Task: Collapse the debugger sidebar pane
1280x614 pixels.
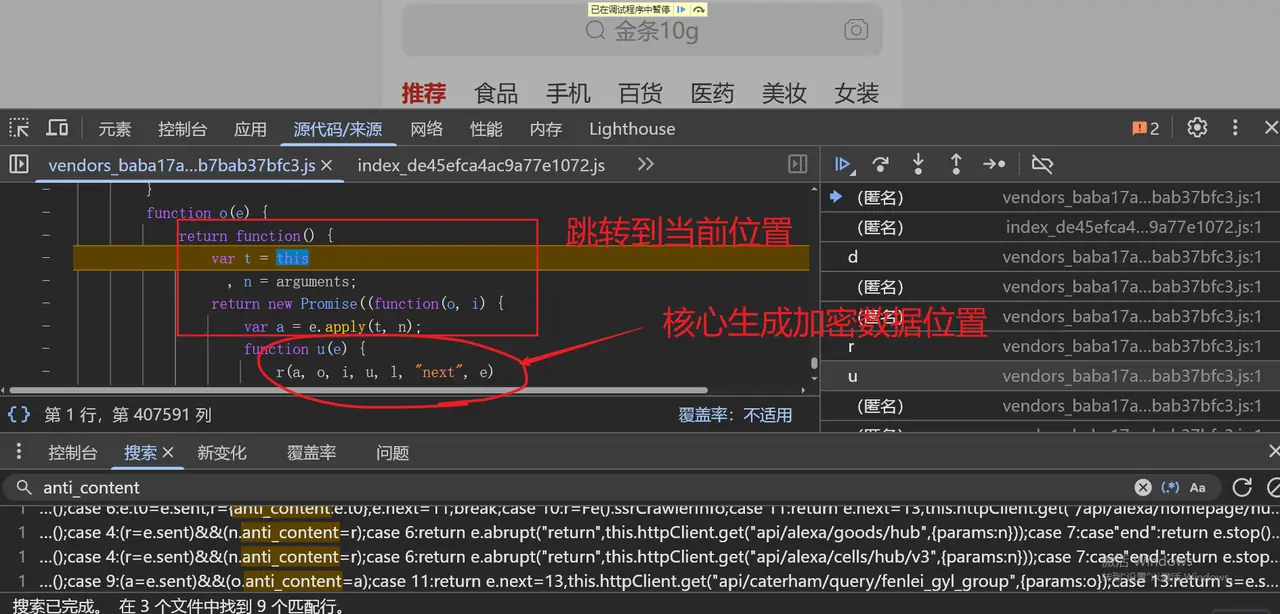Action: (797, 164)
